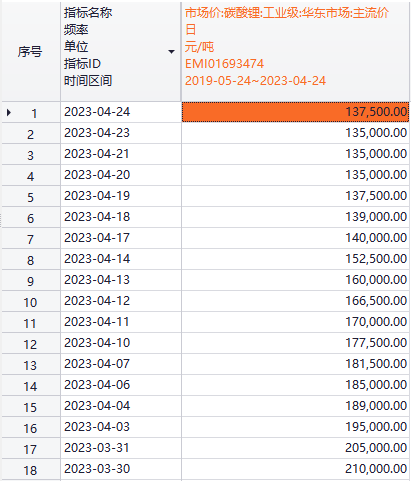The height and width of the screenshot is (481, 411).
Task: Click date cell 2023-04-11
Action: (x=121, y=322)
